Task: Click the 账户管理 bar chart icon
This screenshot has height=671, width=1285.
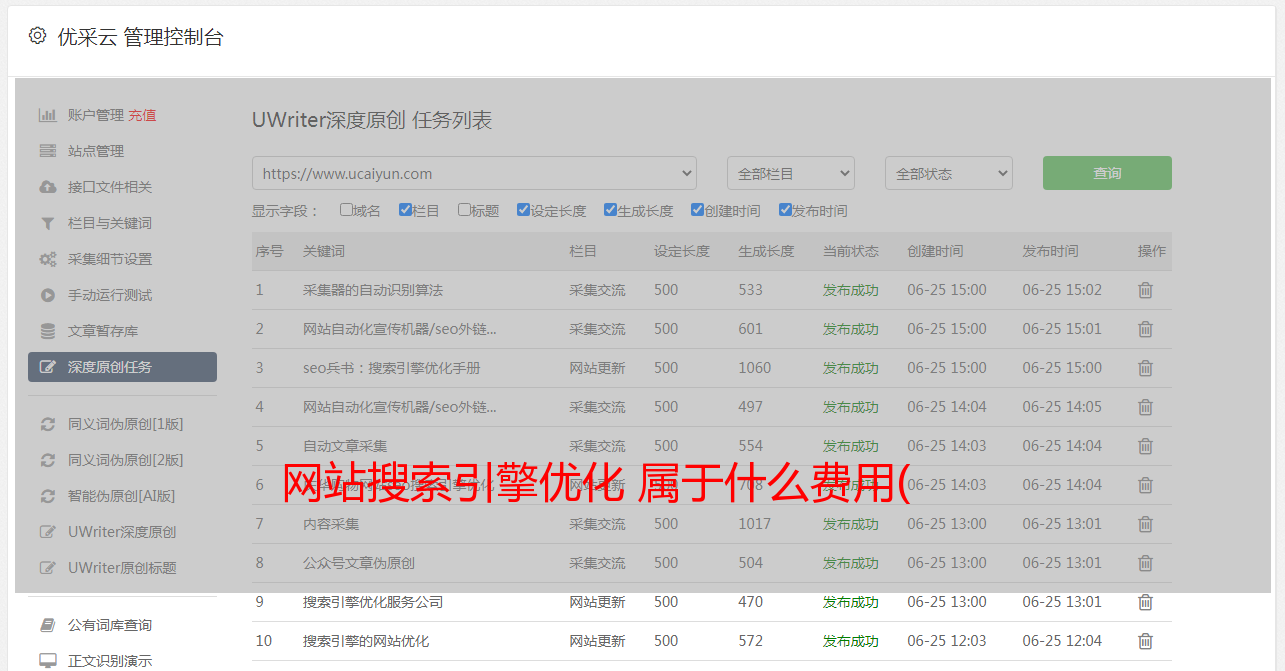Action: tap(47, 115)
